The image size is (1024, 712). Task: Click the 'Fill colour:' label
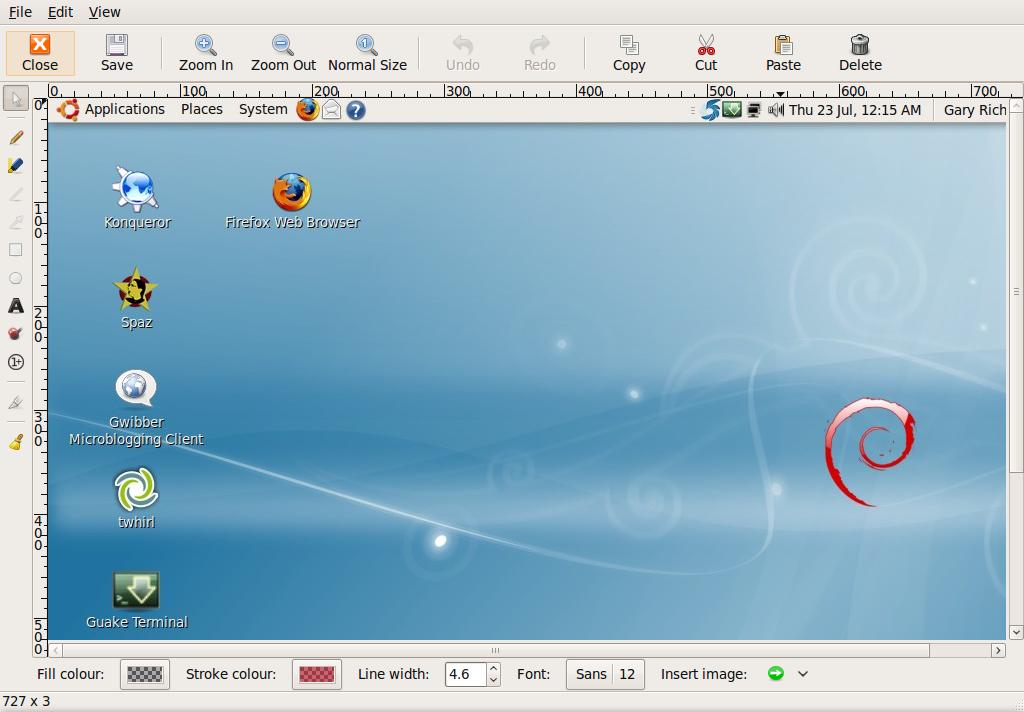71,674
